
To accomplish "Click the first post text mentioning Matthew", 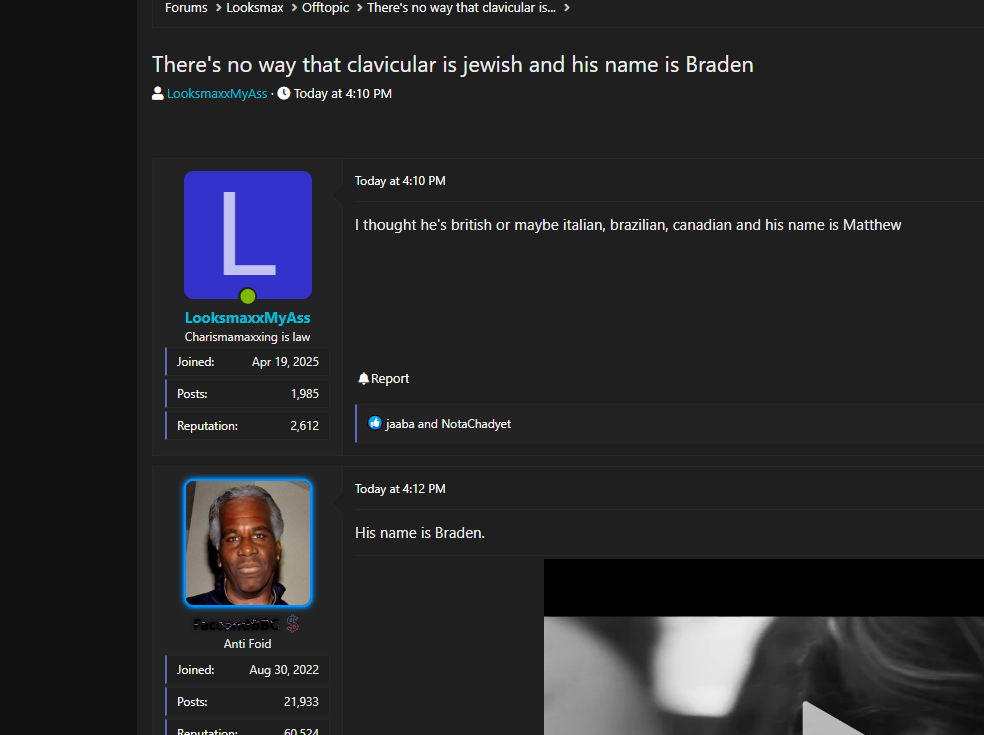I will [x=628, y=225].
